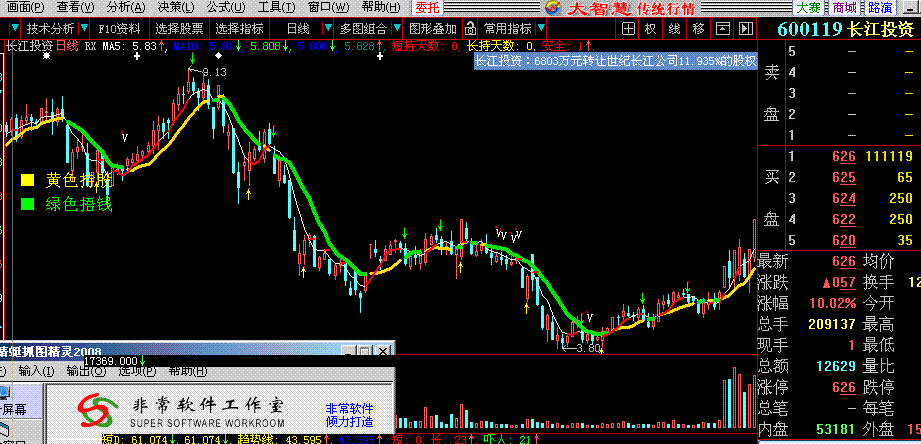Open F10资料 information
Image resolution: width=921 pixels, height=444 pixels.
click(119, 28)
